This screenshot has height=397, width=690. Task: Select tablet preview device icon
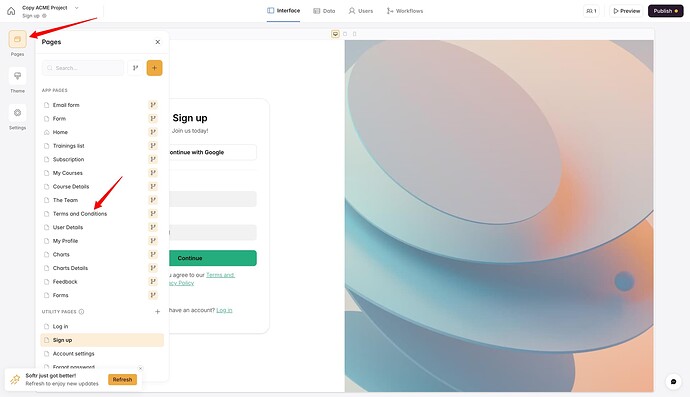(345, 34)
